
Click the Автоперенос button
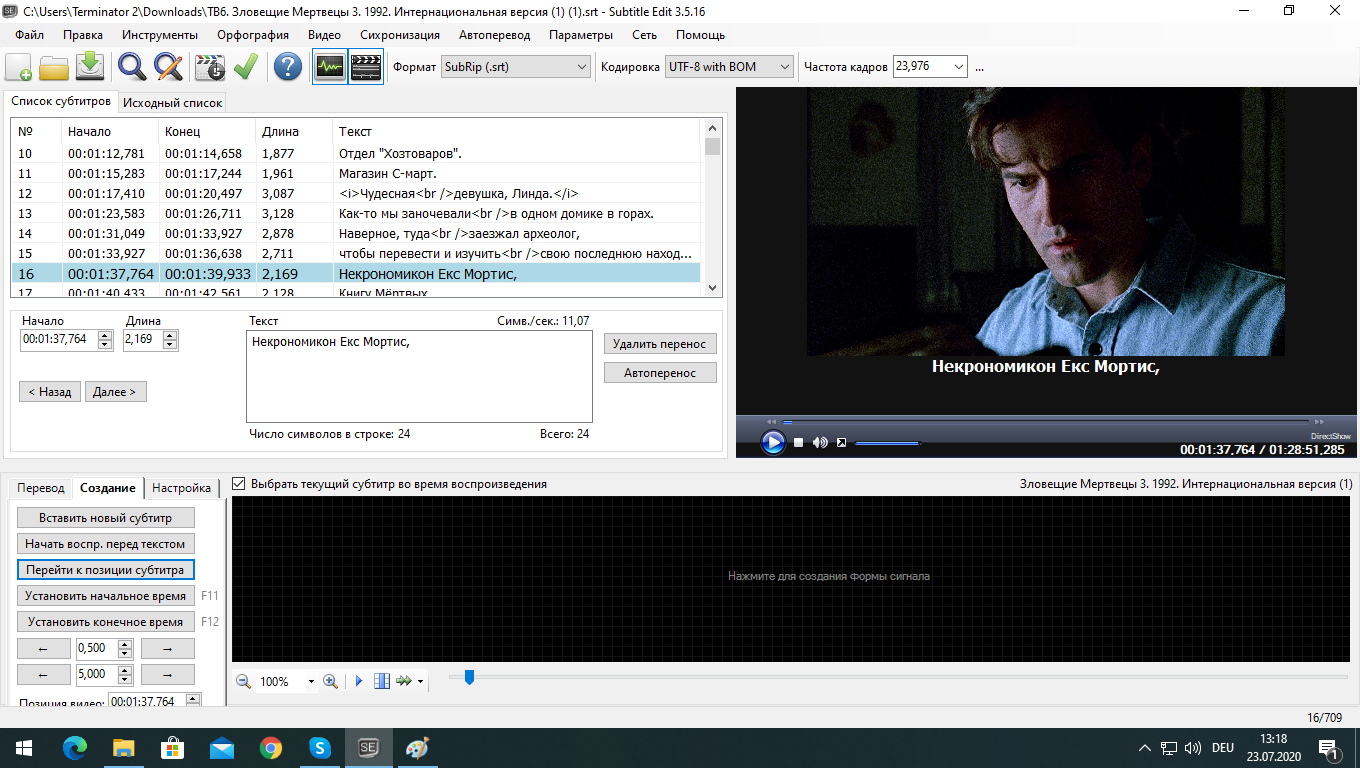click(x=660, y=373)
